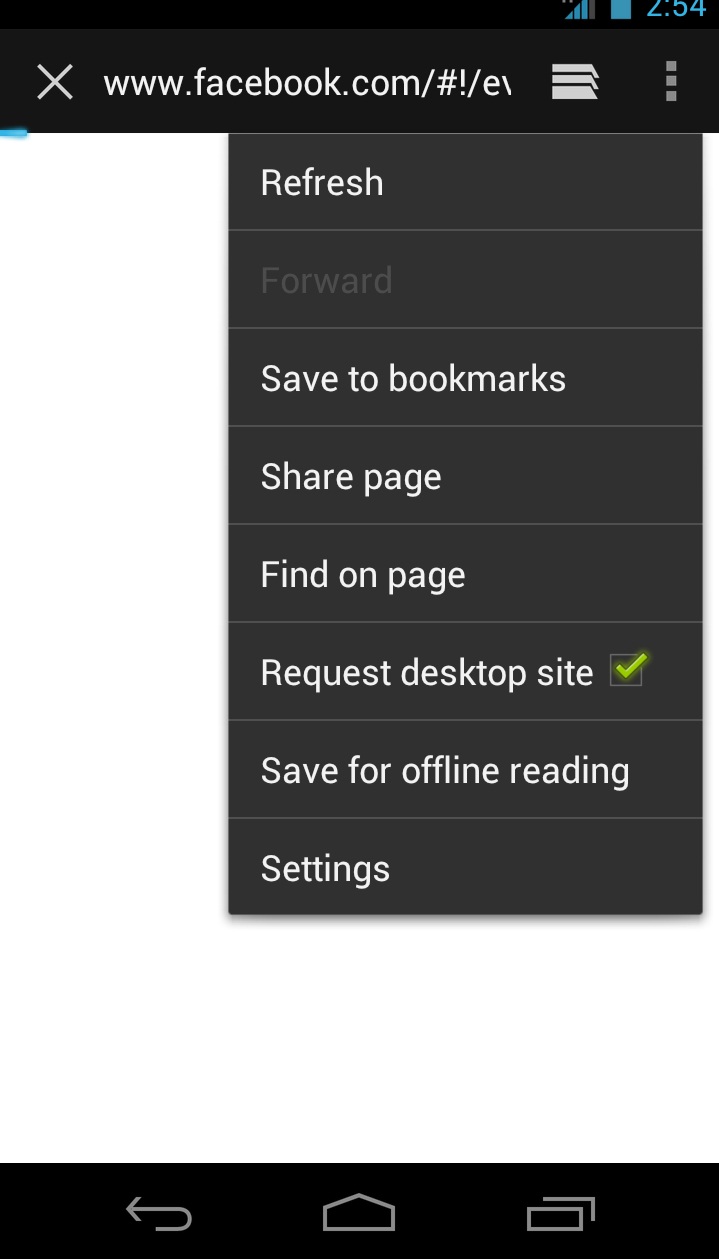
Task: Tap the signal strength status icon
Action: point(579,9)
